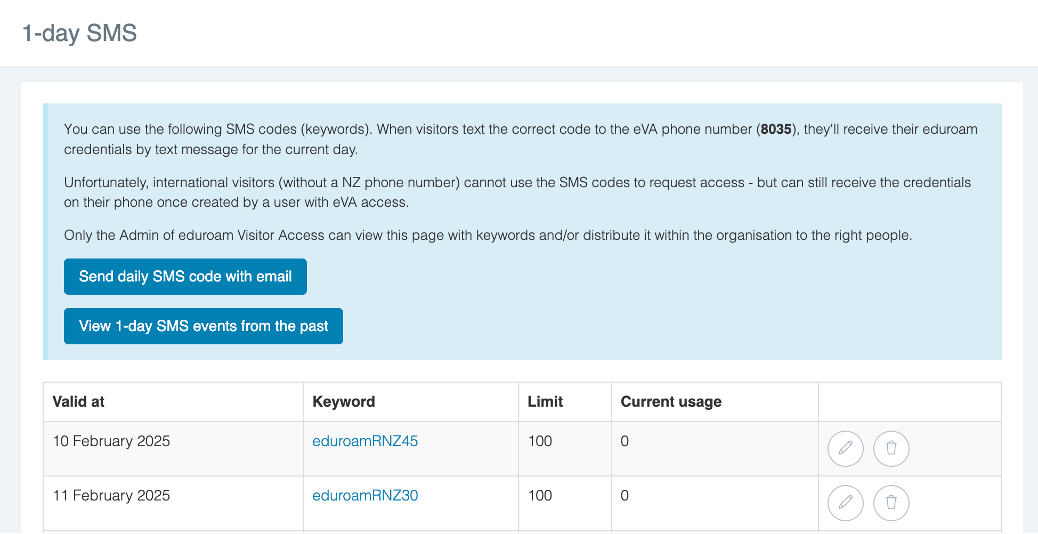Delete the eduroamRNZ45 keyword entry
The height and width of the screenshot is (534, 1038).
point(891,449)
